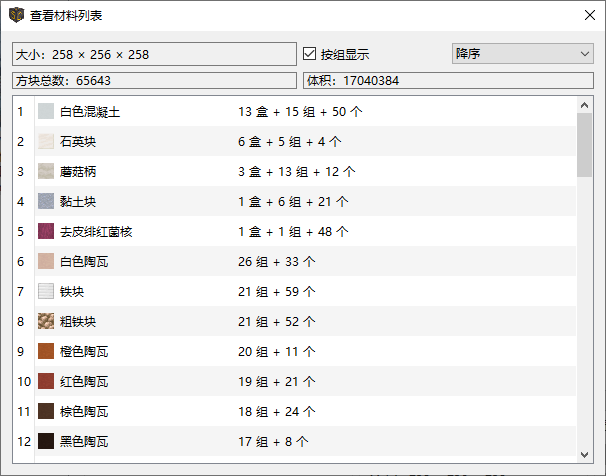Viewport: 606px width, 476px height.
Task: Select the 白色陶瓦 row name
Action: click(x=84, y=262)
